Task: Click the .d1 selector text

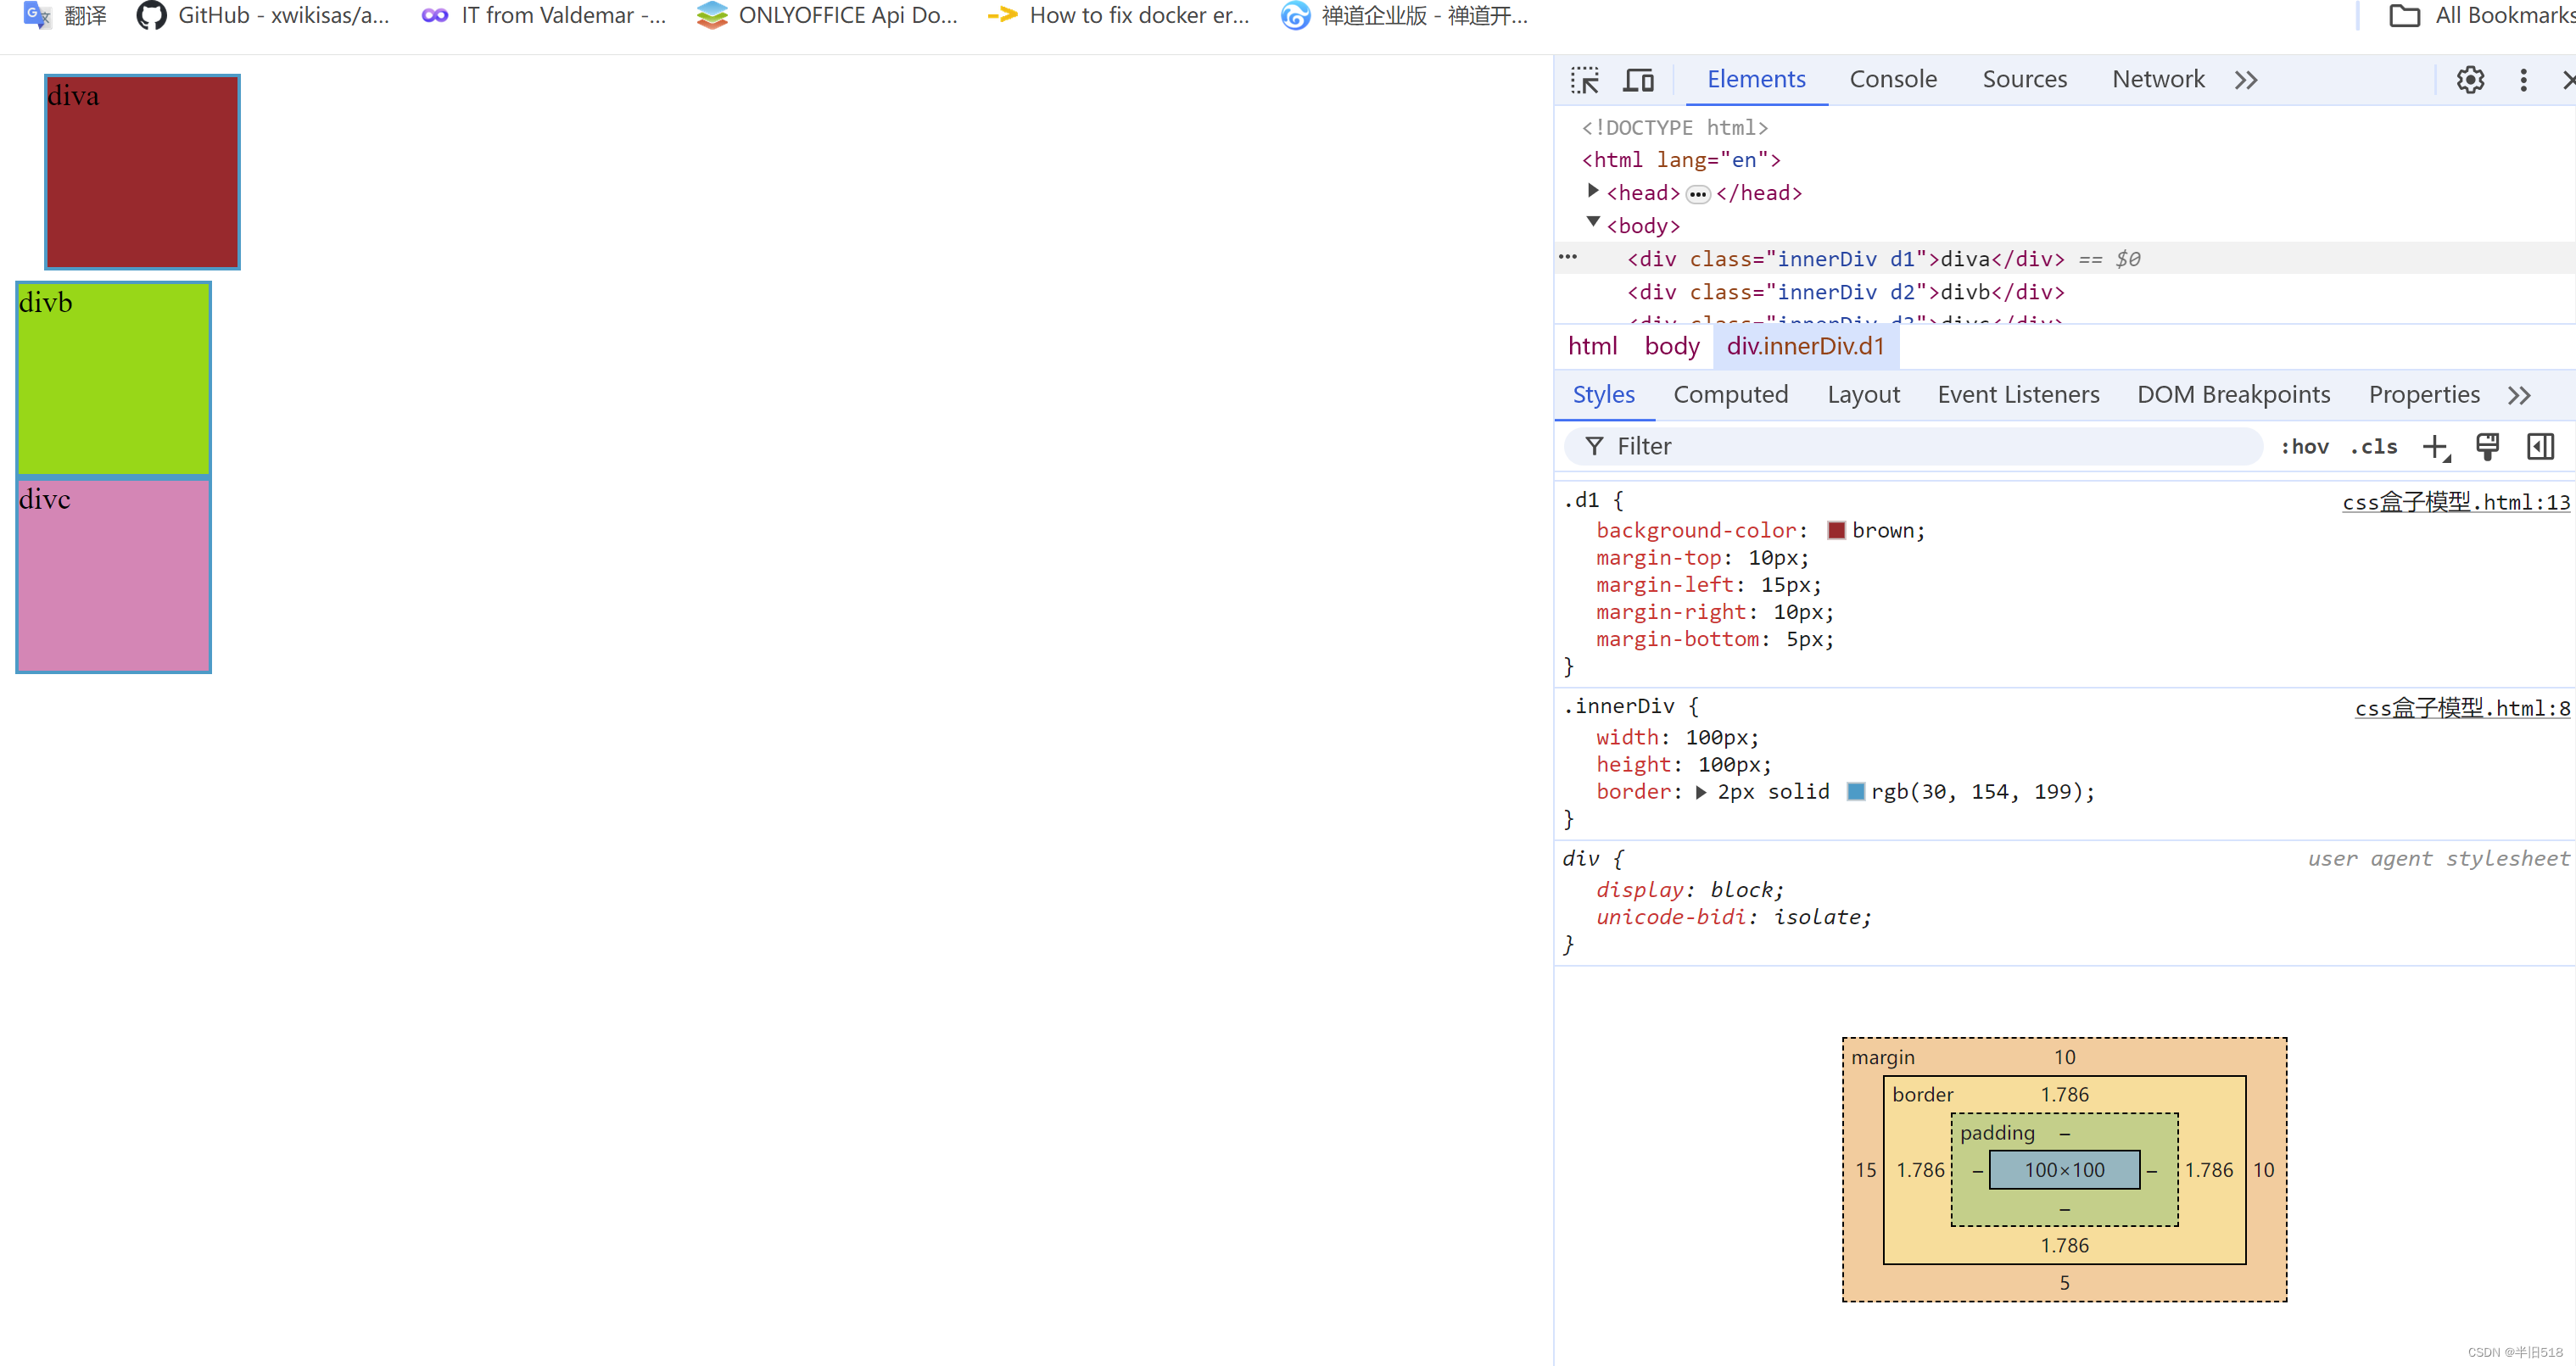Action: click(1581, 500)
